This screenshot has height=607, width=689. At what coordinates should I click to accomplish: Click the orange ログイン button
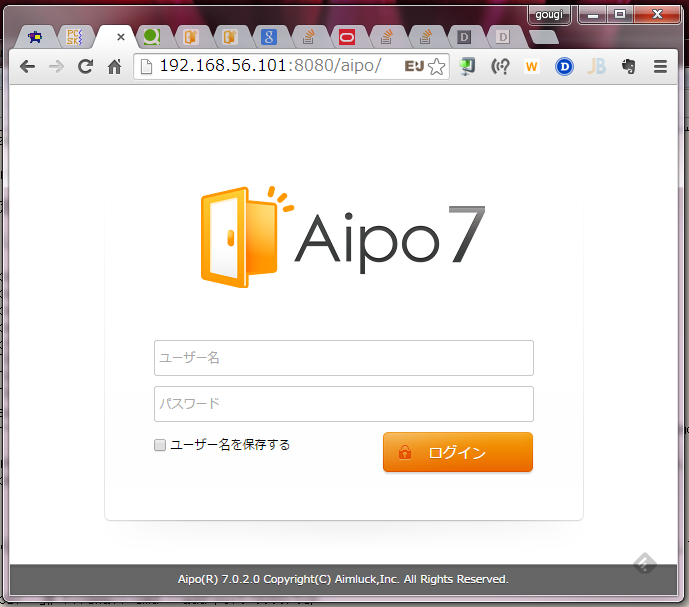tap(457, 452)
